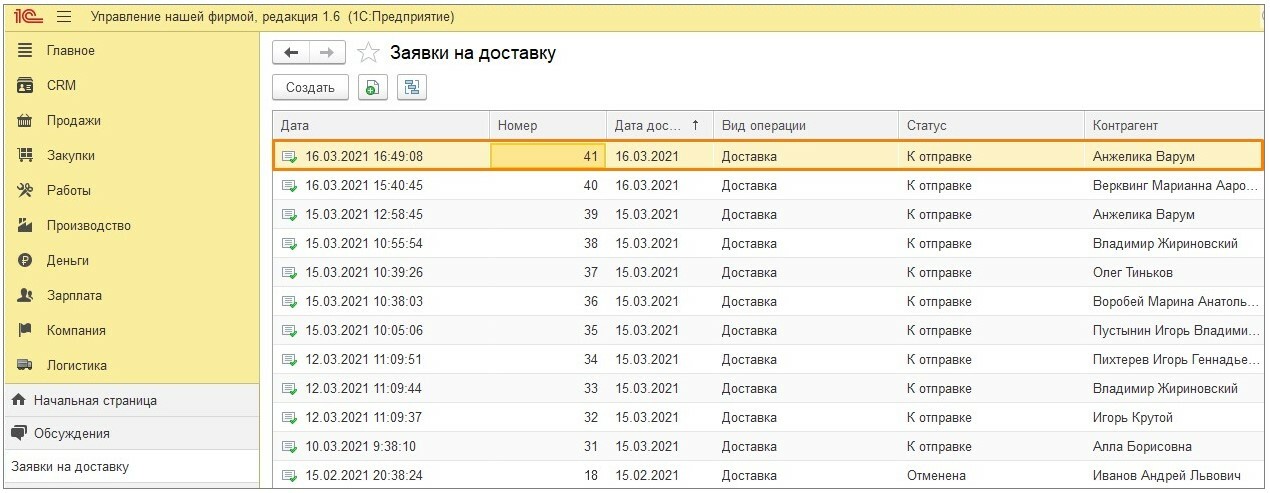1270x493 pixels.
Task: Click the back navigation arrow
Action: point(291,53)
